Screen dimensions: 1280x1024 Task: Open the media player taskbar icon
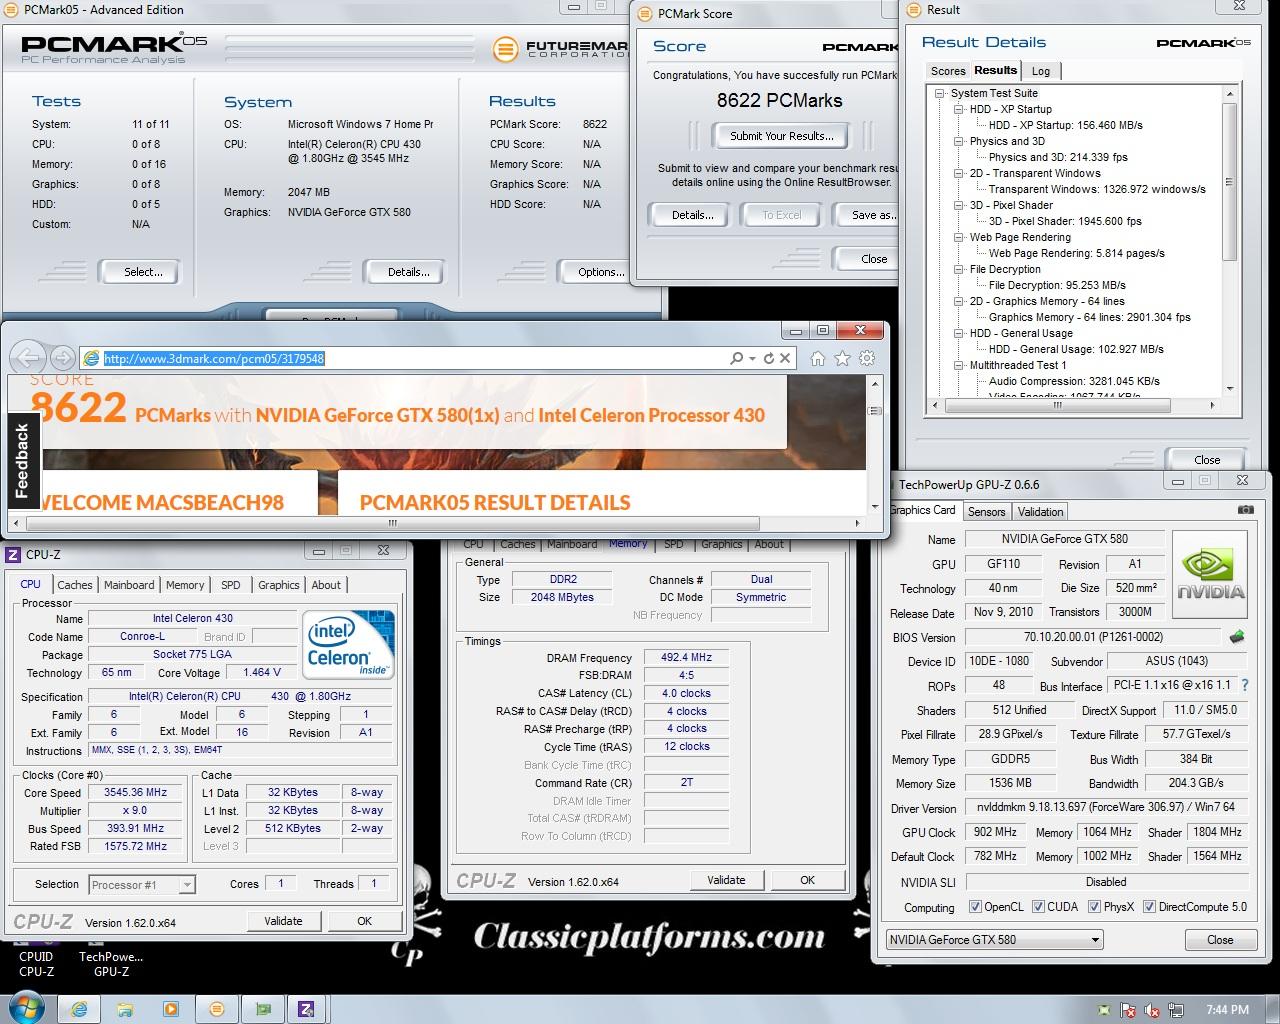pyautogui.click(x=170, y=1009)
